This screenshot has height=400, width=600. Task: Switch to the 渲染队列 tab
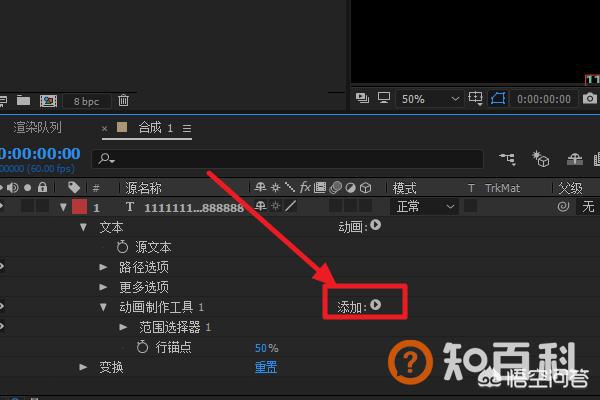tap(37, 127)
